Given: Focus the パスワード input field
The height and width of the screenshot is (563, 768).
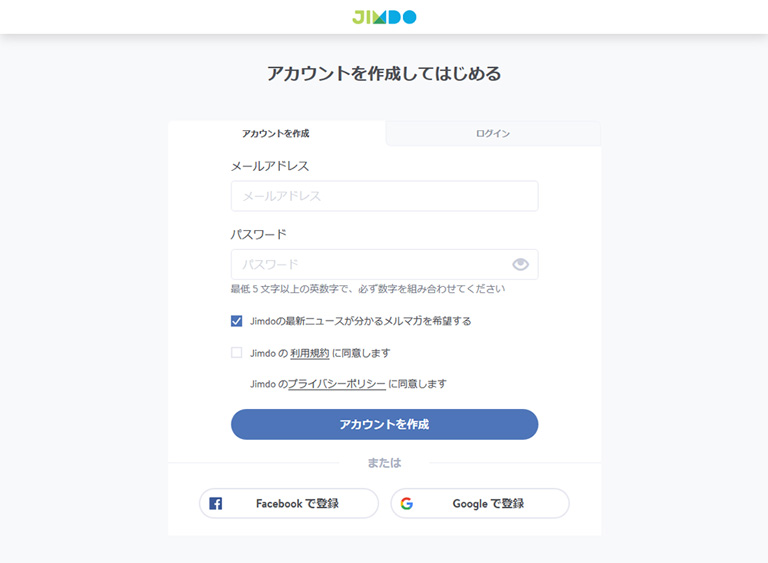Looking at the screenshot, I should tap(384, 265).
